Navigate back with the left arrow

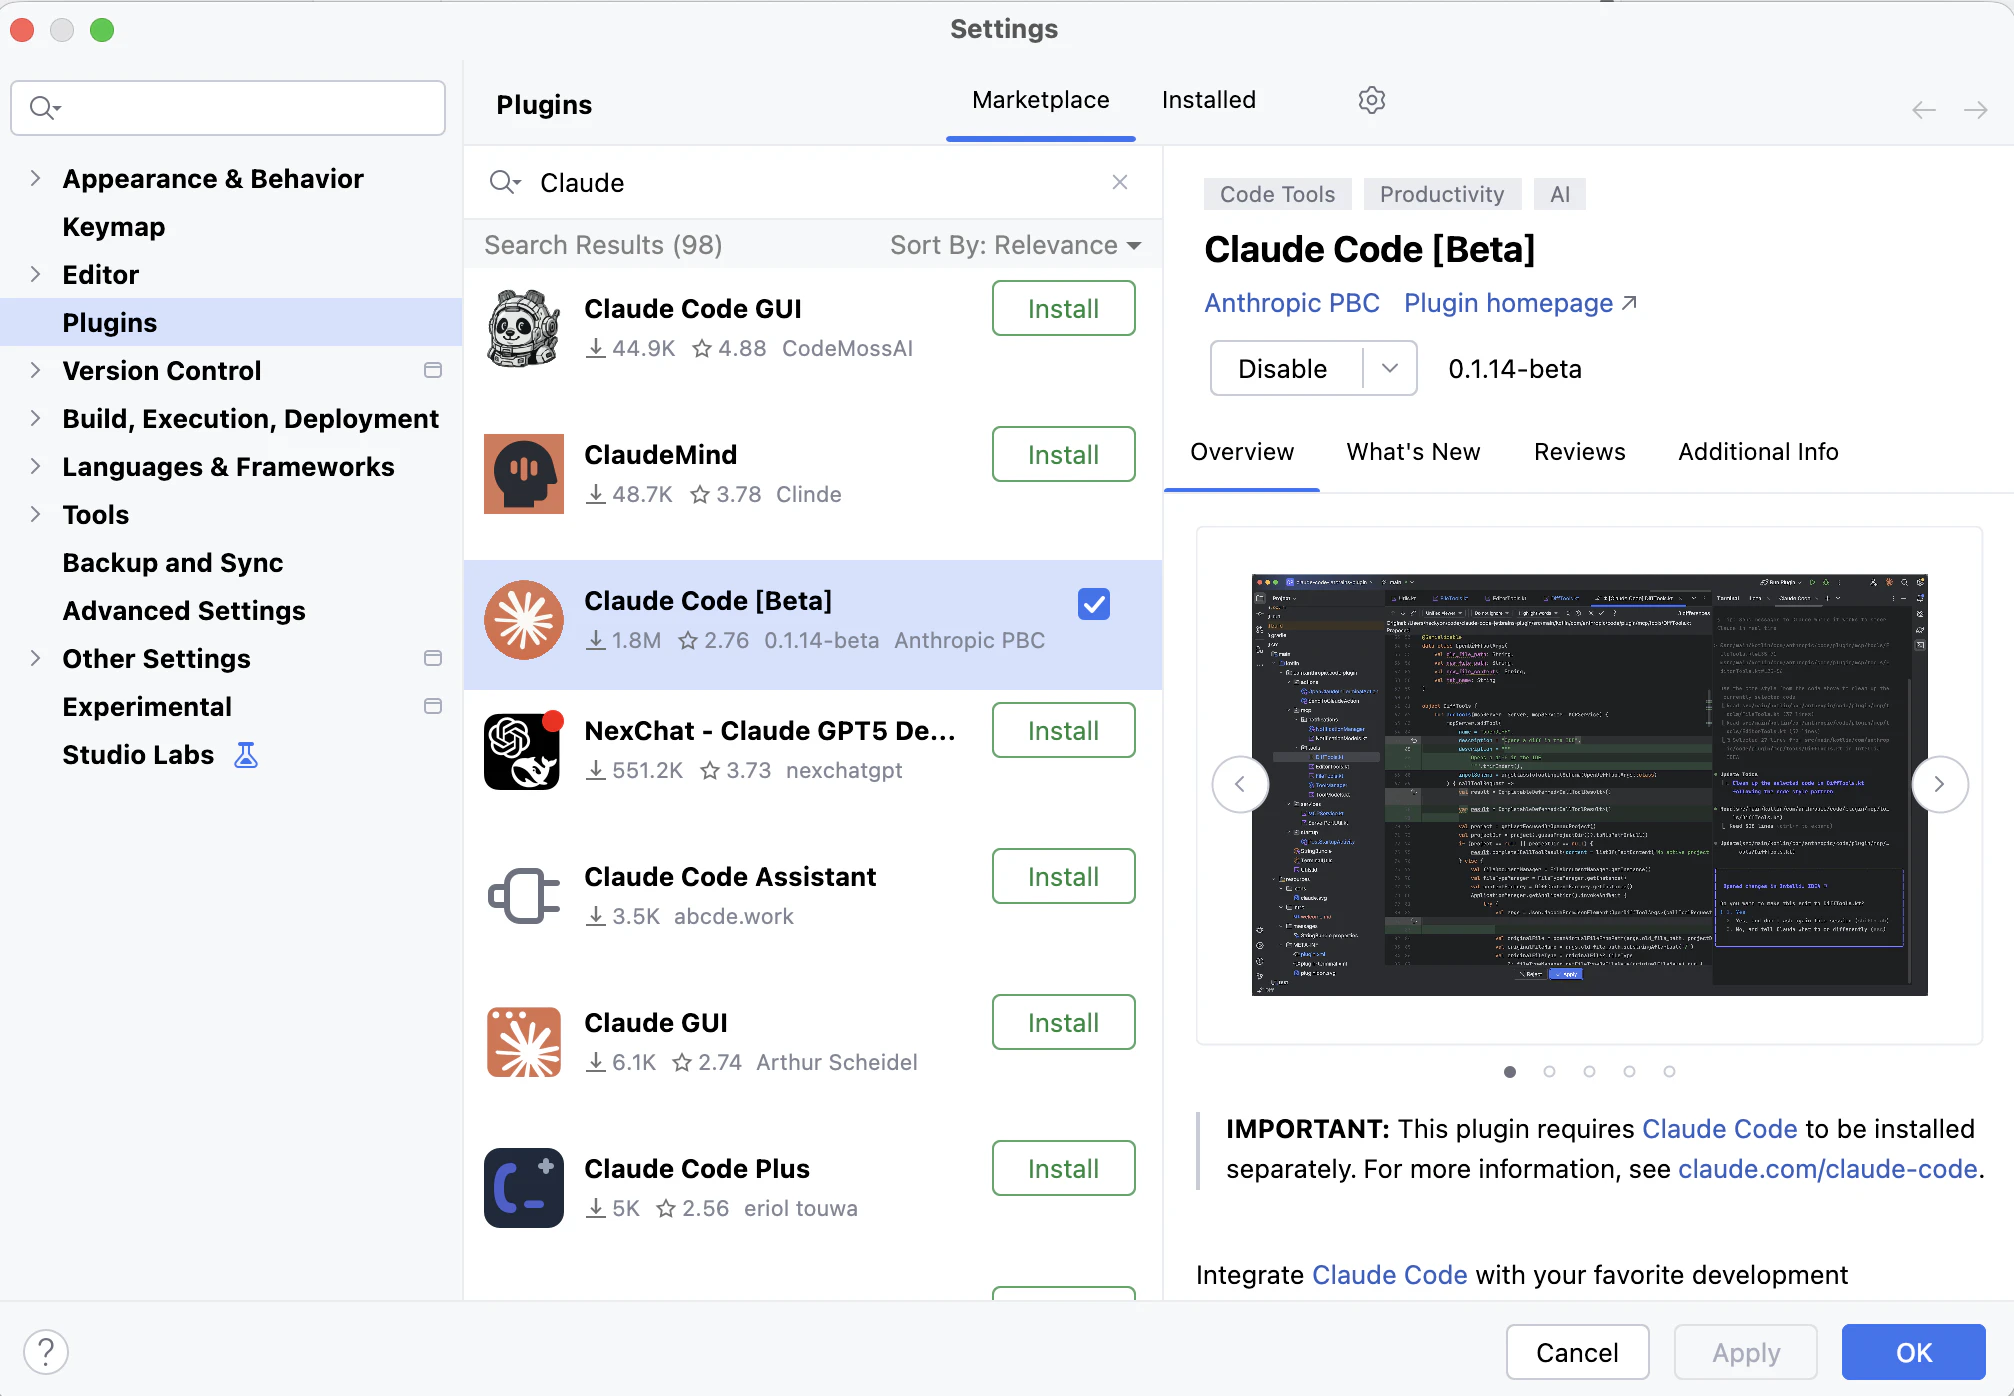1924,109
